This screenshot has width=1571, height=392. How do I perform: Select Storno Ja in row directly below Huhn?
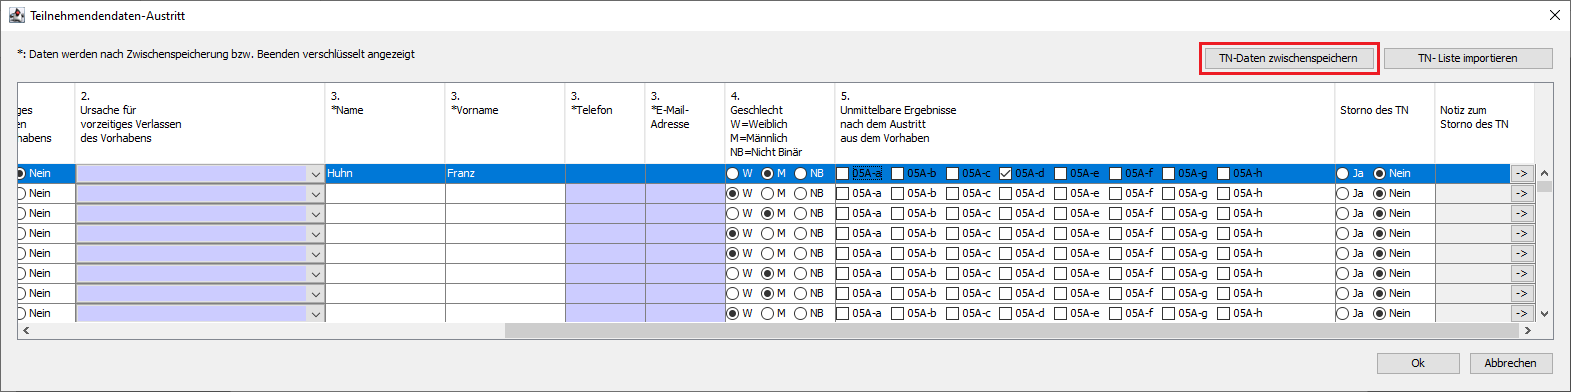coord(1343,194)
